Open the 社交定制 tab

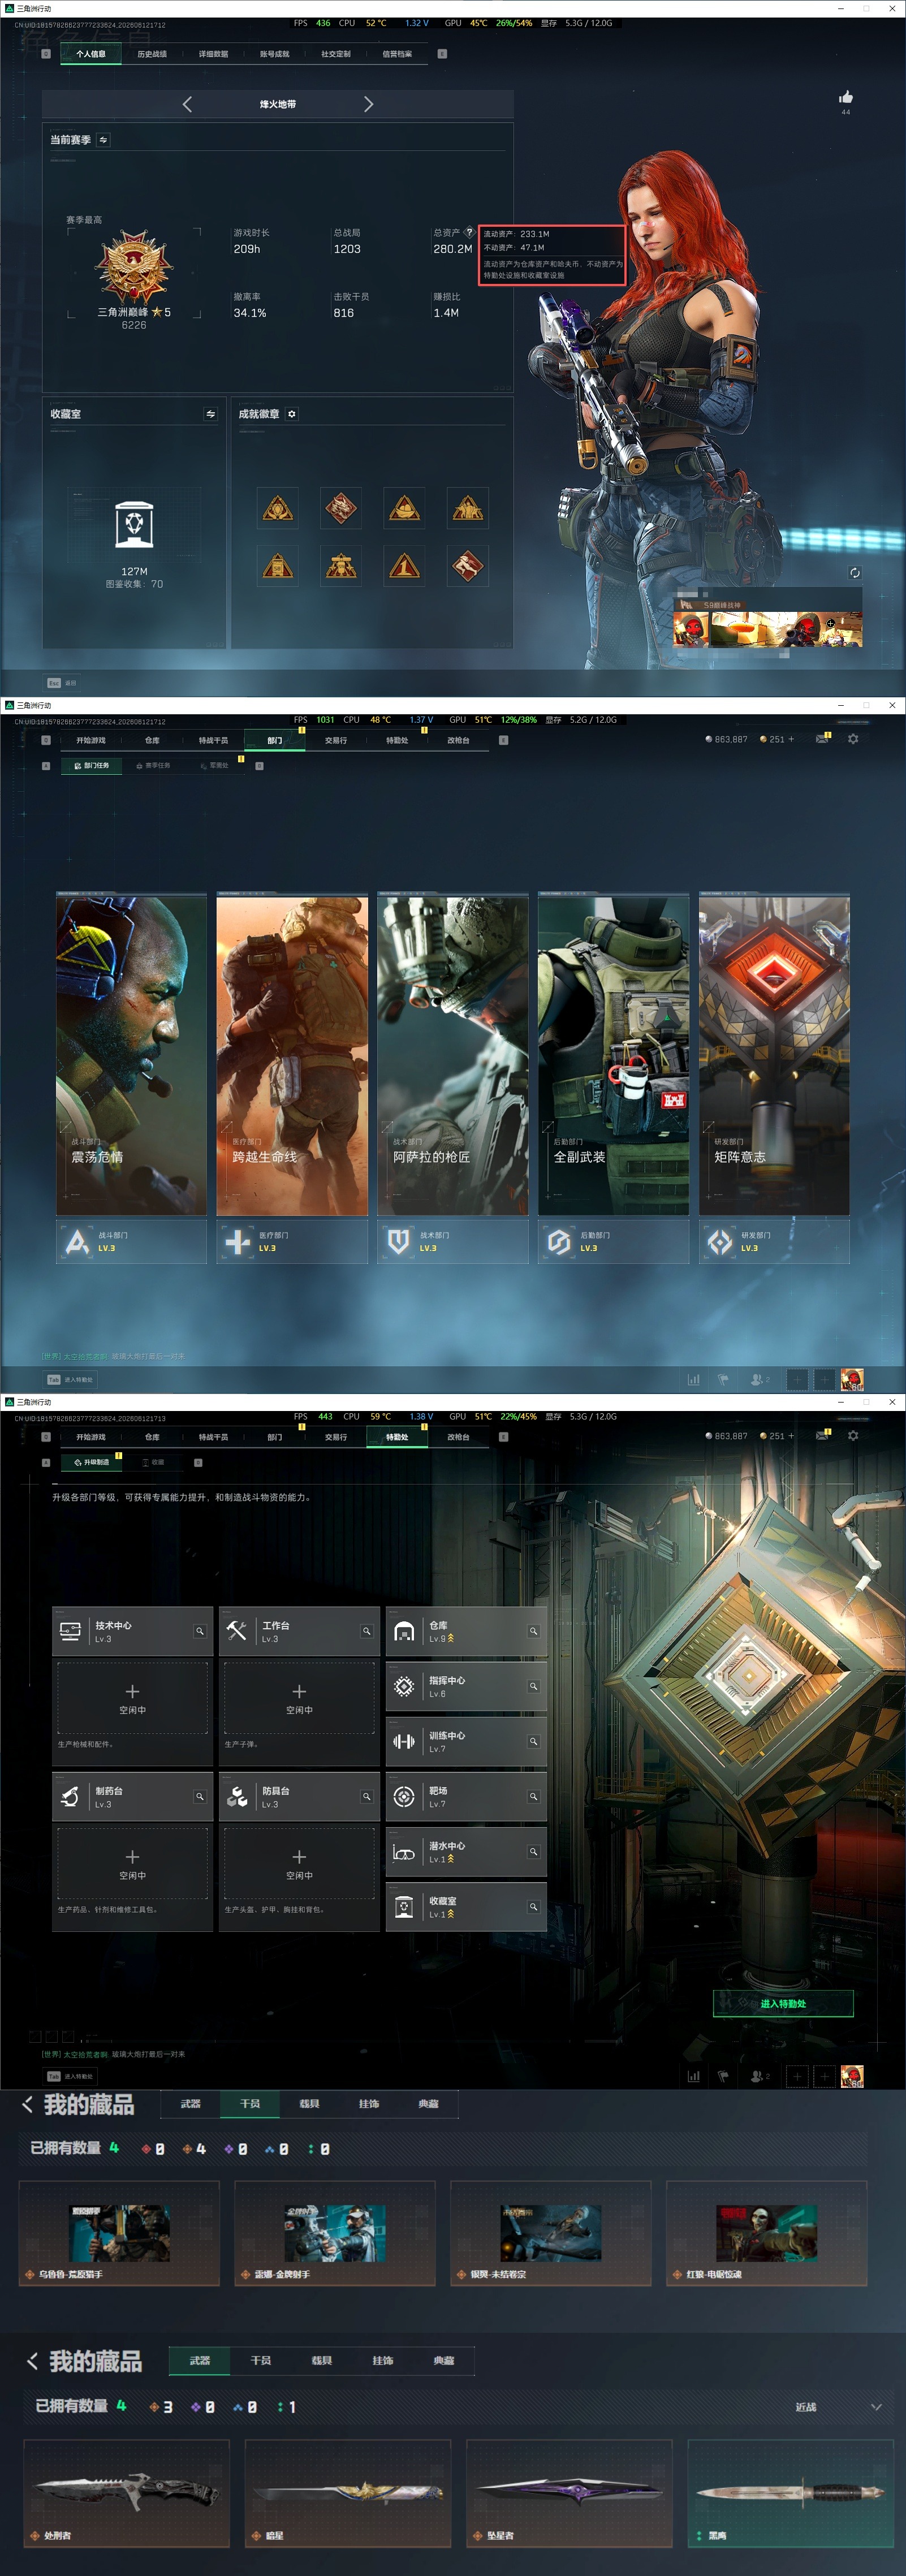[x=336, y=54]
